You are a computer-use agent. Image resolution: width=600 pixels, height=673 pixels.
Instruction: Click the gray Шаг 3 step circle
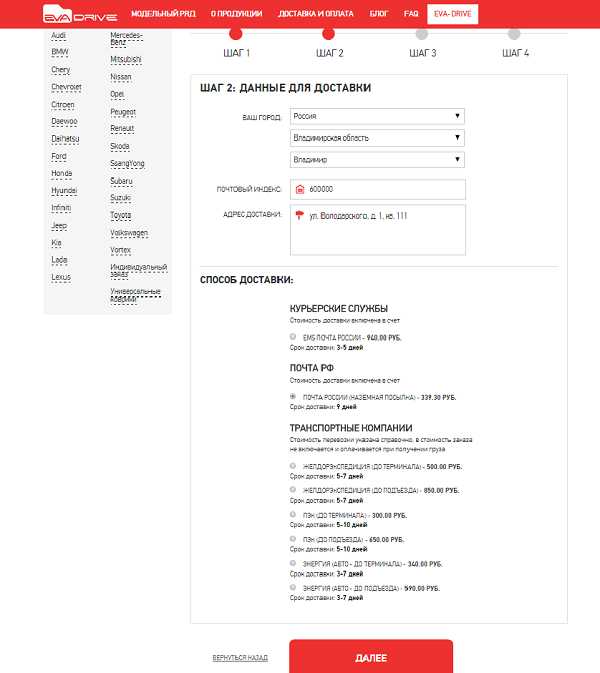421,34
